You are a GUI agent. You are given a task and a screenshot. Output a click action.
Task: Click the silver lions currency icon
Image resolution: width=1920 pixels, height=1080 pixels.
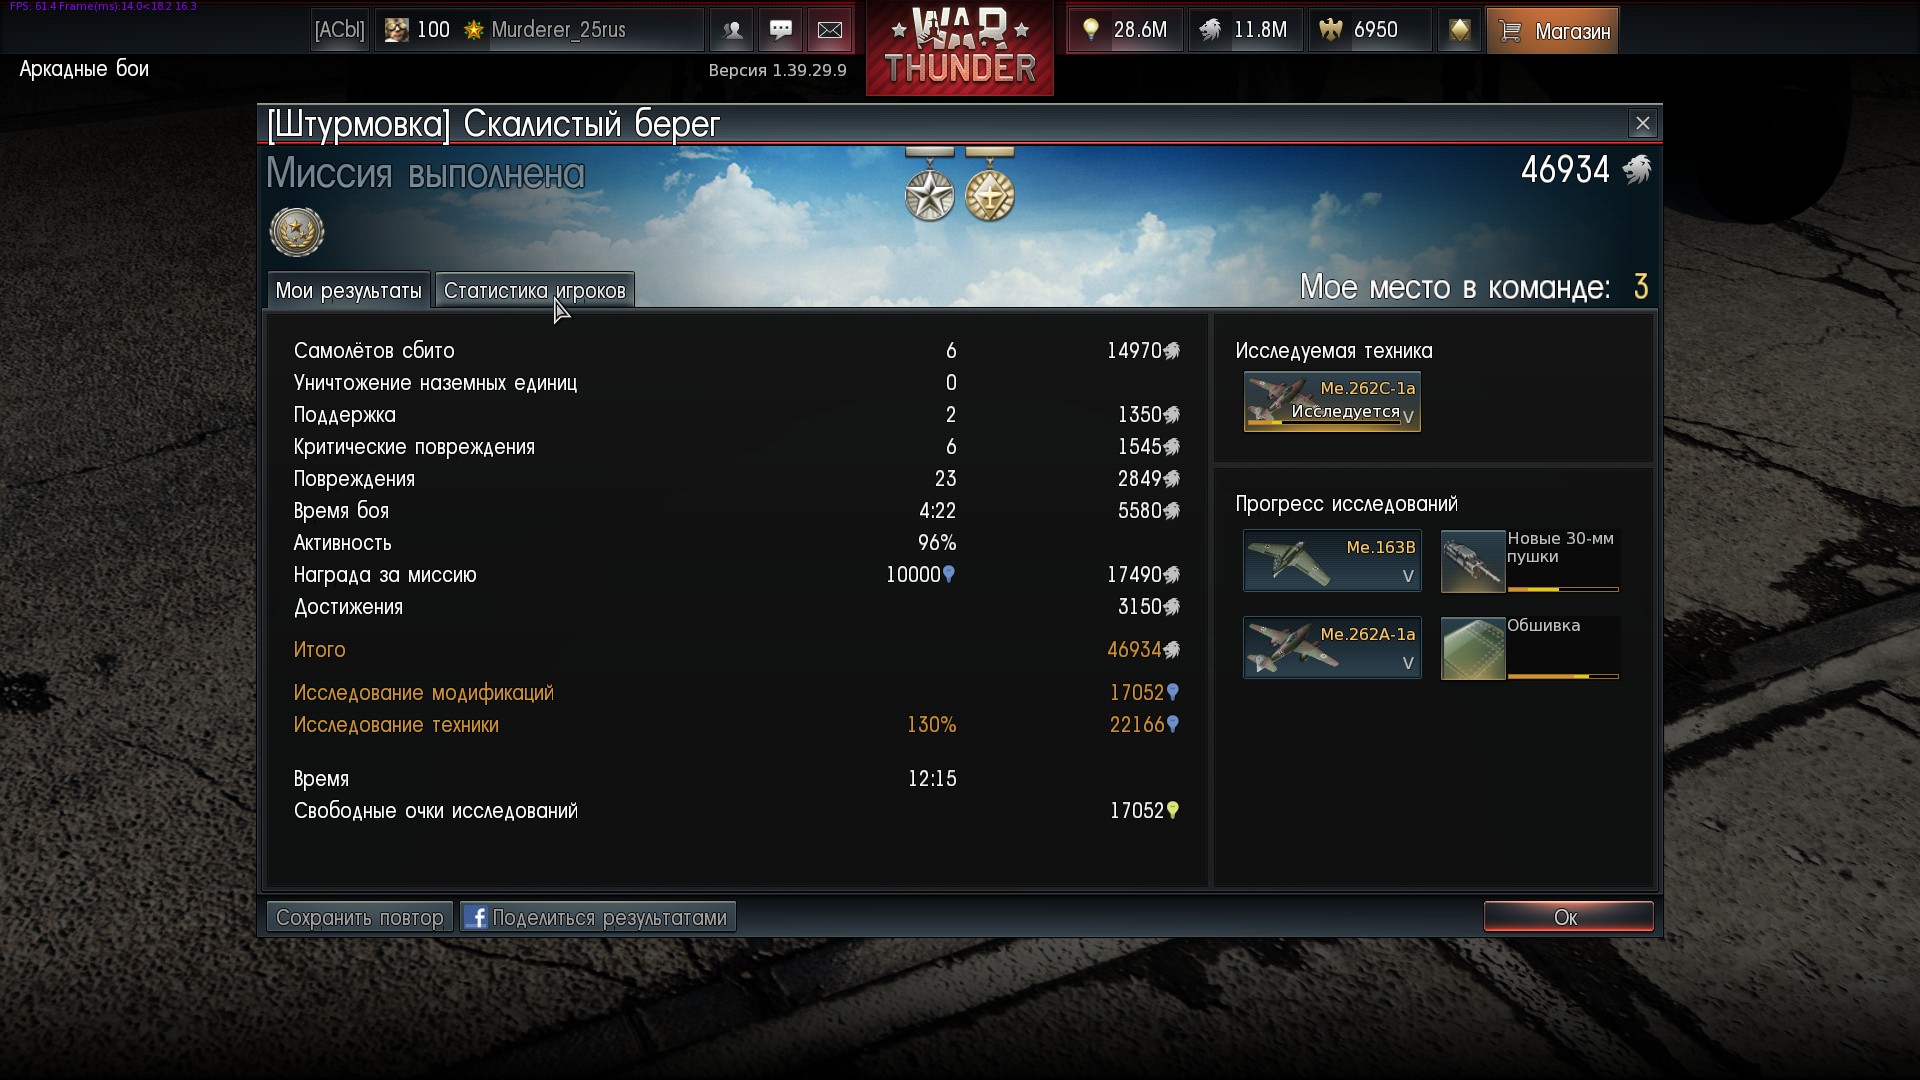(x=1211, y=30)
